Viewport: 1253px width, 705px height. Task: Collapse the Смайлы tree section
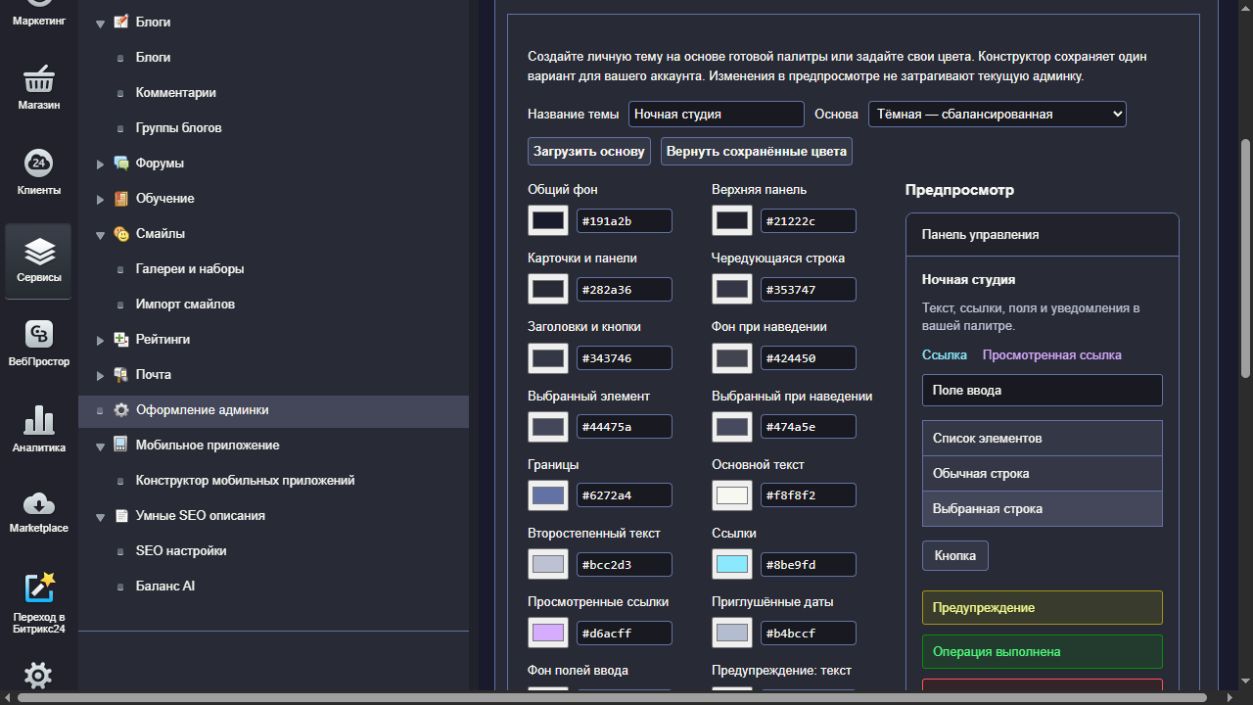pyautogui.click(x=100, y=235)
